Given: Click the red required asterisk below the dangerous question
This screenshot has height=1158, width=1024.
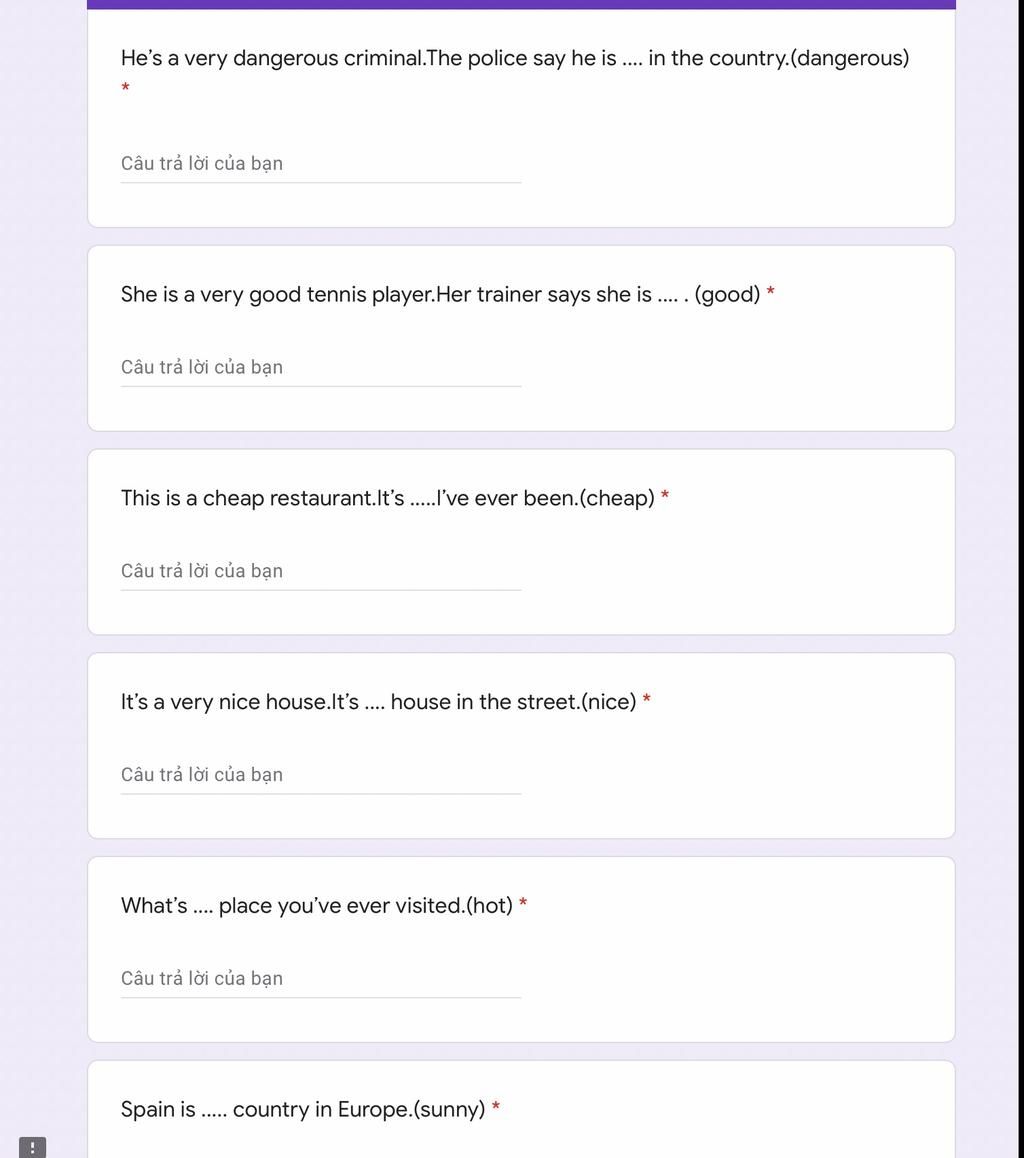Looking at the screenshot, I should [126, 88].
